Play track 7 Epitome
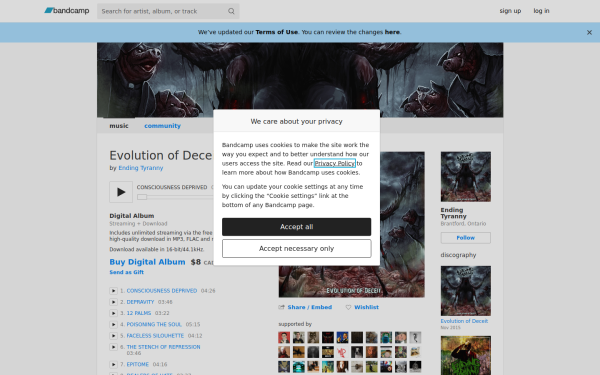 pos(113,365)
